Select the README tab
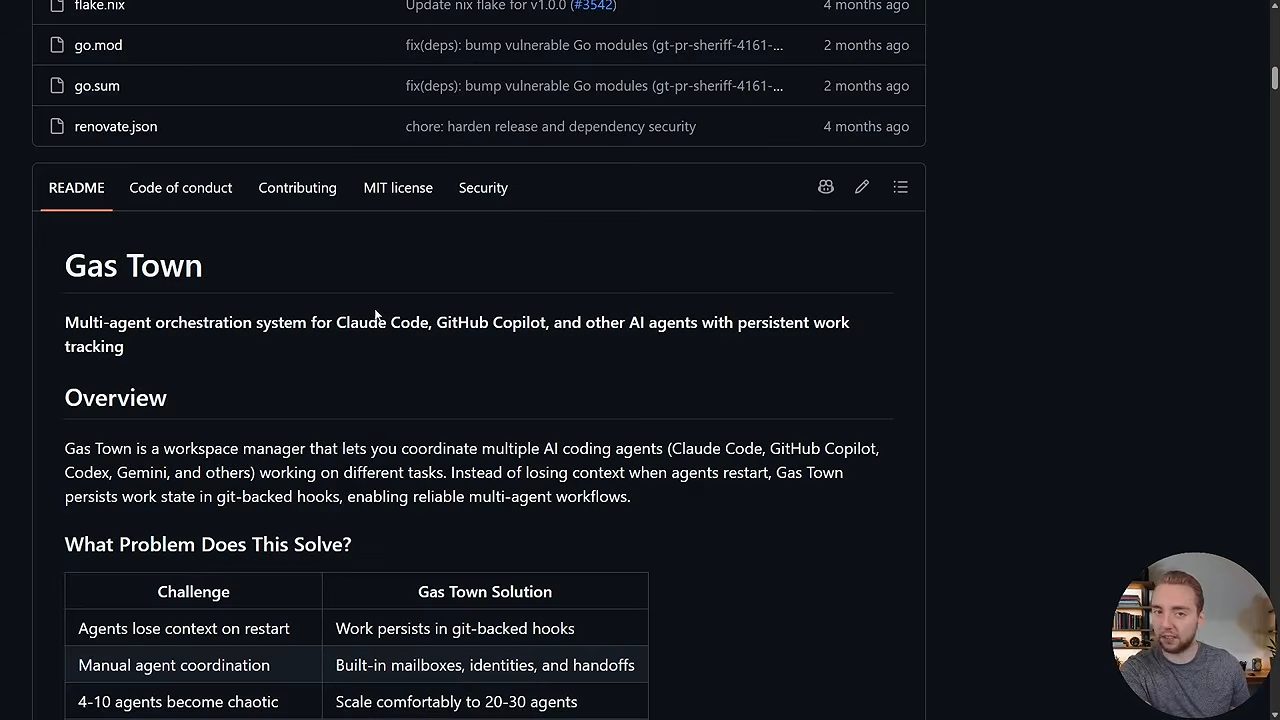Viewport: 1280px width, 720px height. 77,187
